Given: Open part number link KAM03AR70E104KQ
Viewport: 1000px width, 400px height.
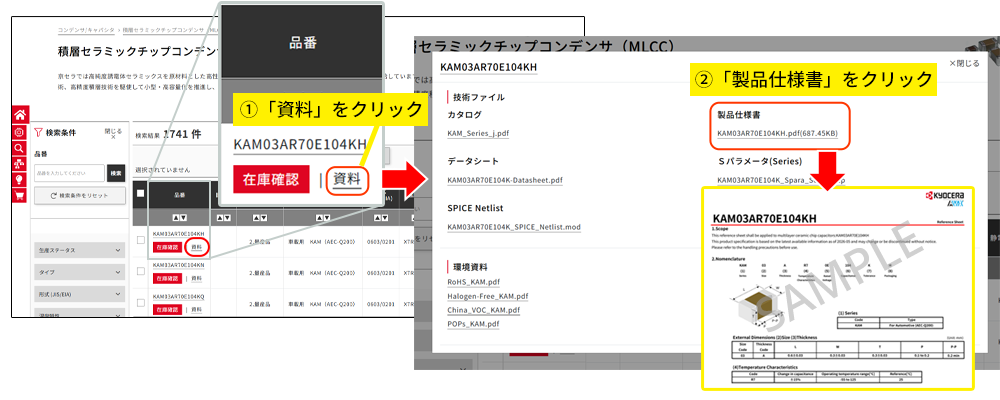Looking at the screenshot, I should (x=178, y=296).
